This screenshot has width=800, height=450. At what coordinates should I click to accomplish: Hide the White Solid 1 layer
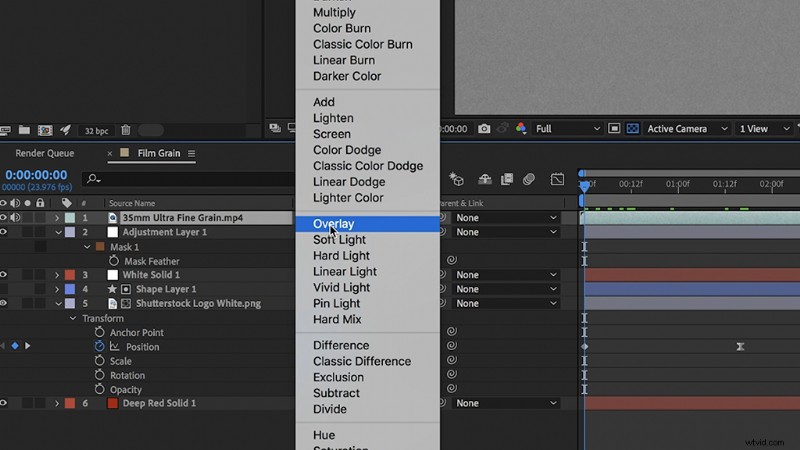pos(4,274)
